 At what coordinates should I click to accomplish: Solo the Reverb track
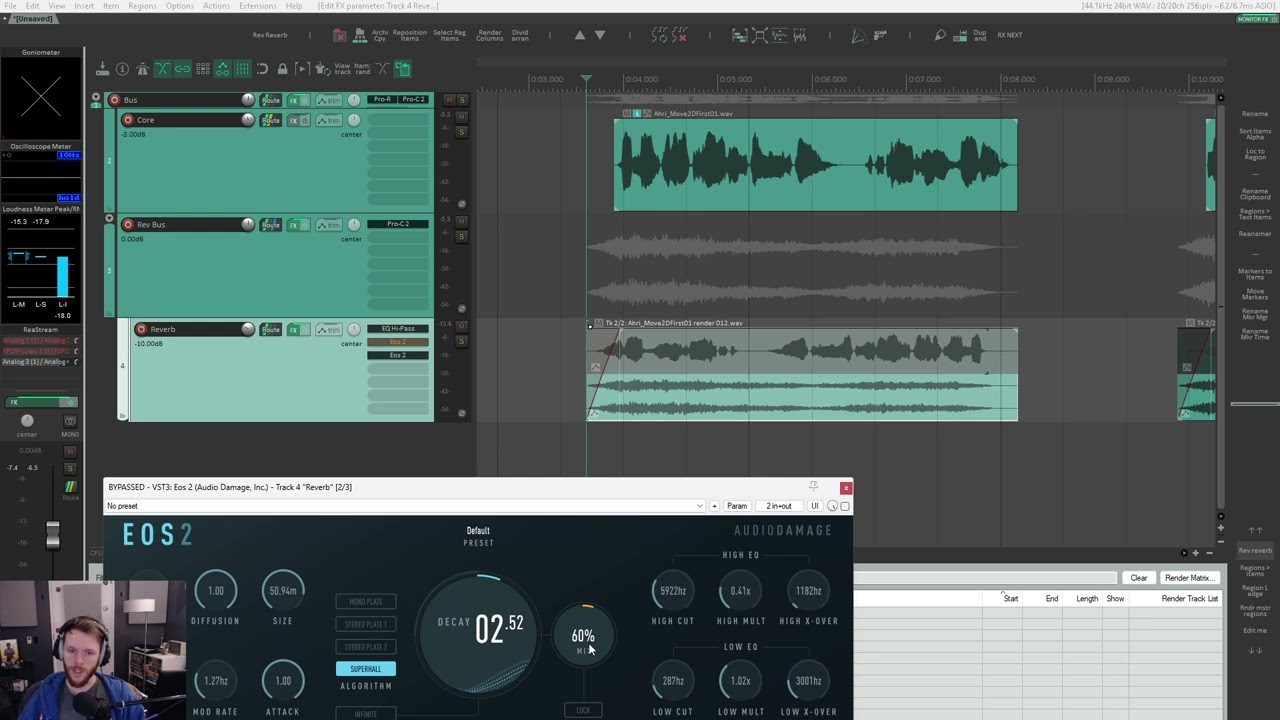[461, 341]
